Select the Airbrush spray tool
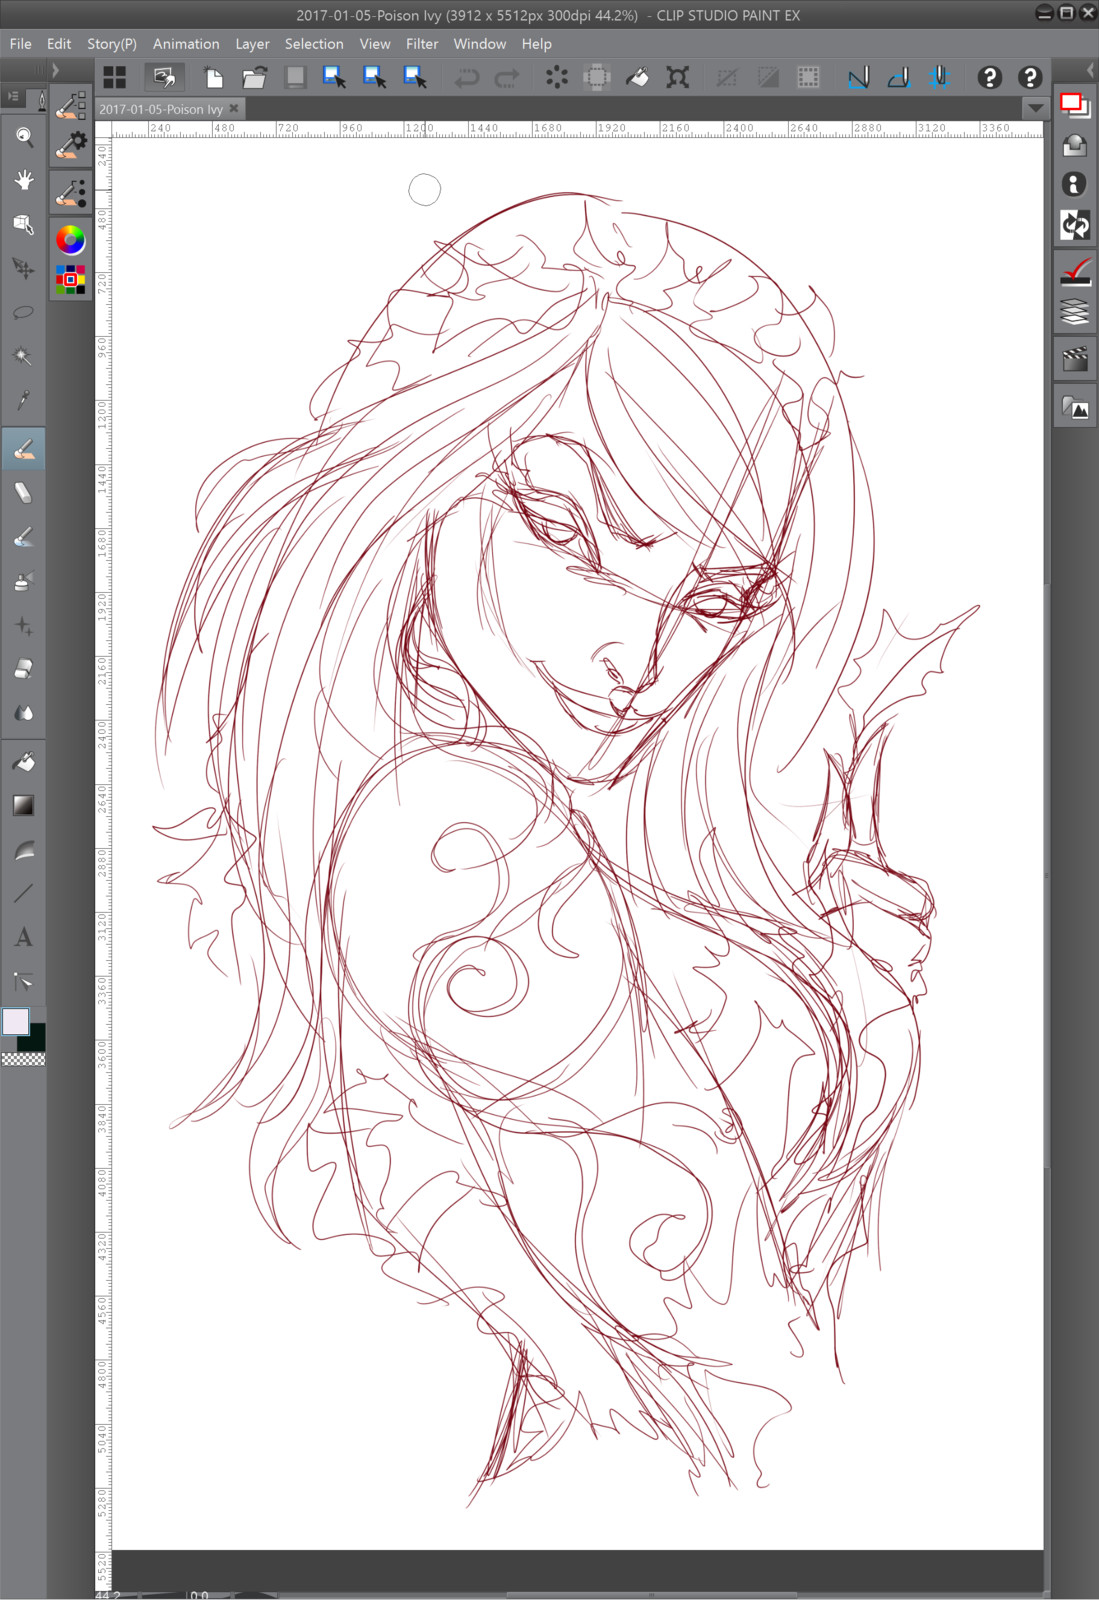This screenshot has width=1099, height=1600. coord(24,581)
